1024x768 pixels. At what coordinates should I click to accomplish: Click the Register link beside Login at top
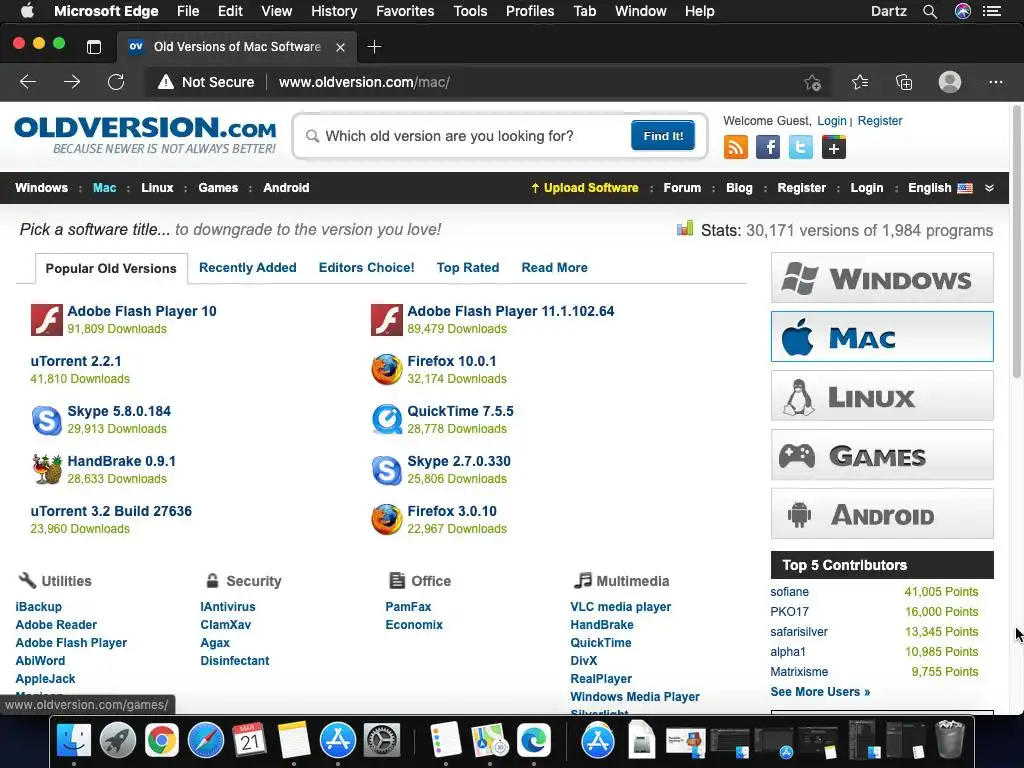point(880,121)
